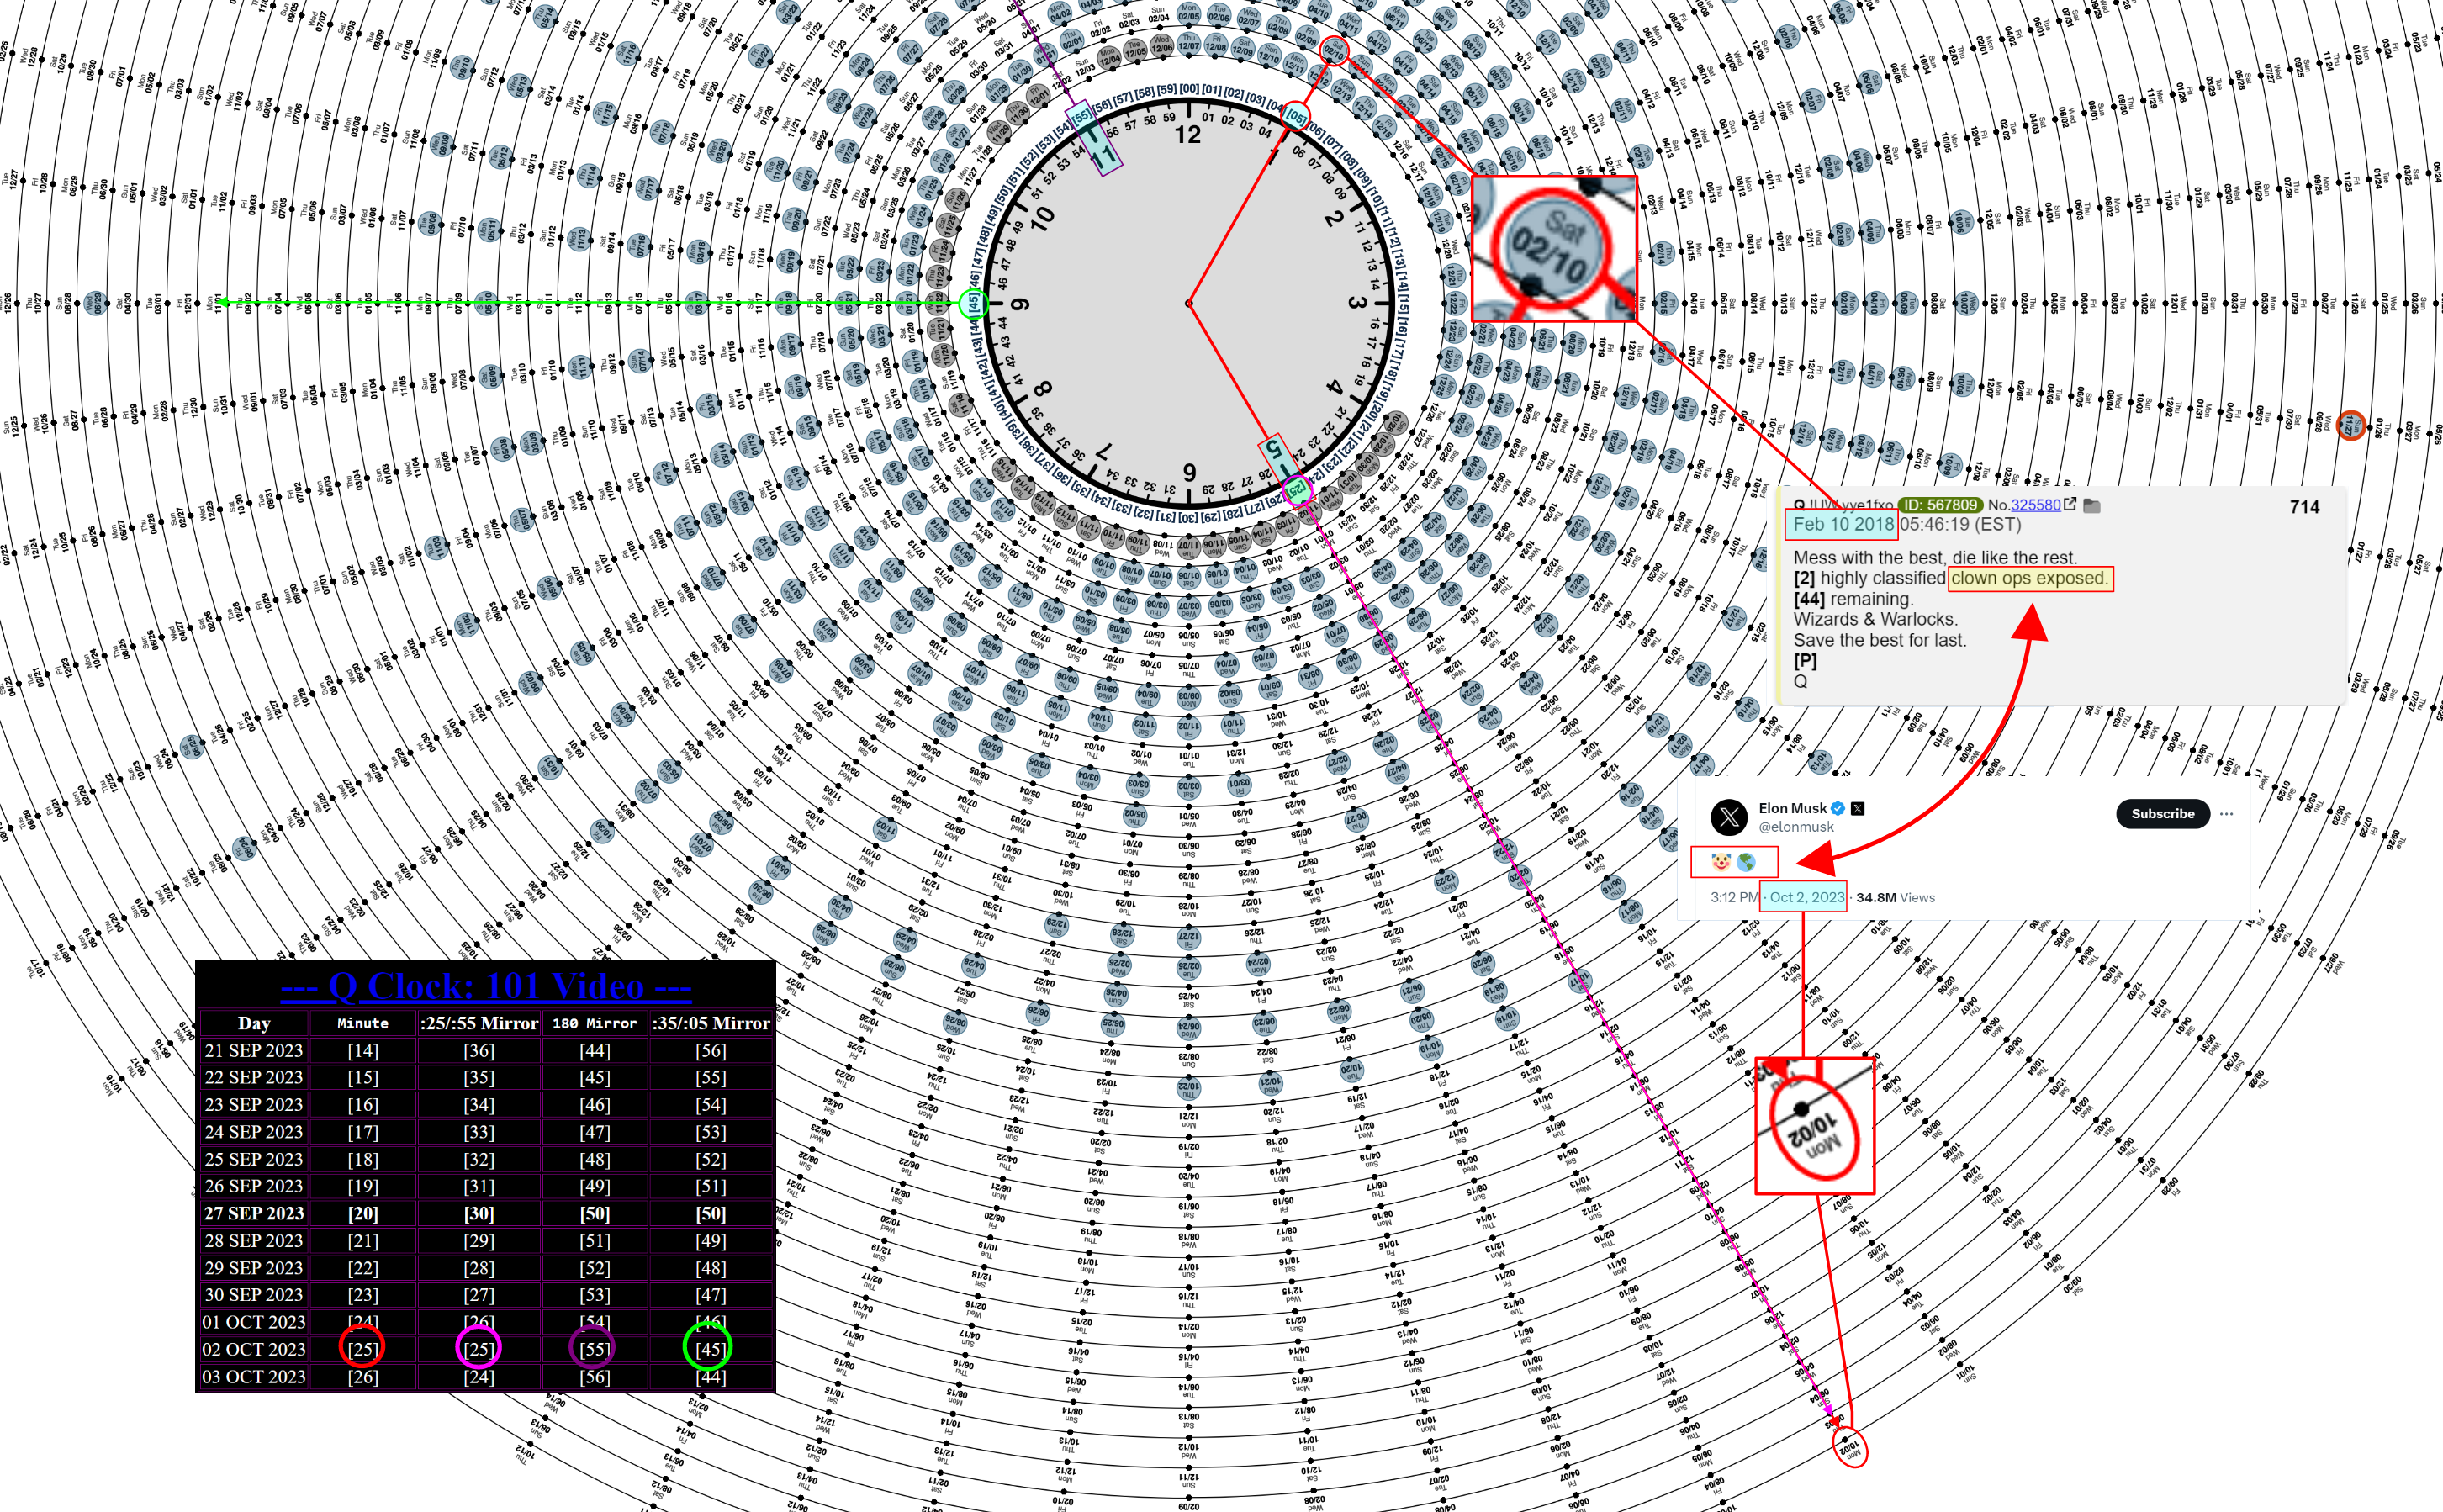Screen dimensions: 2443x1512
Task: Click the external link icon beside No.325580
Action: 2070,504
